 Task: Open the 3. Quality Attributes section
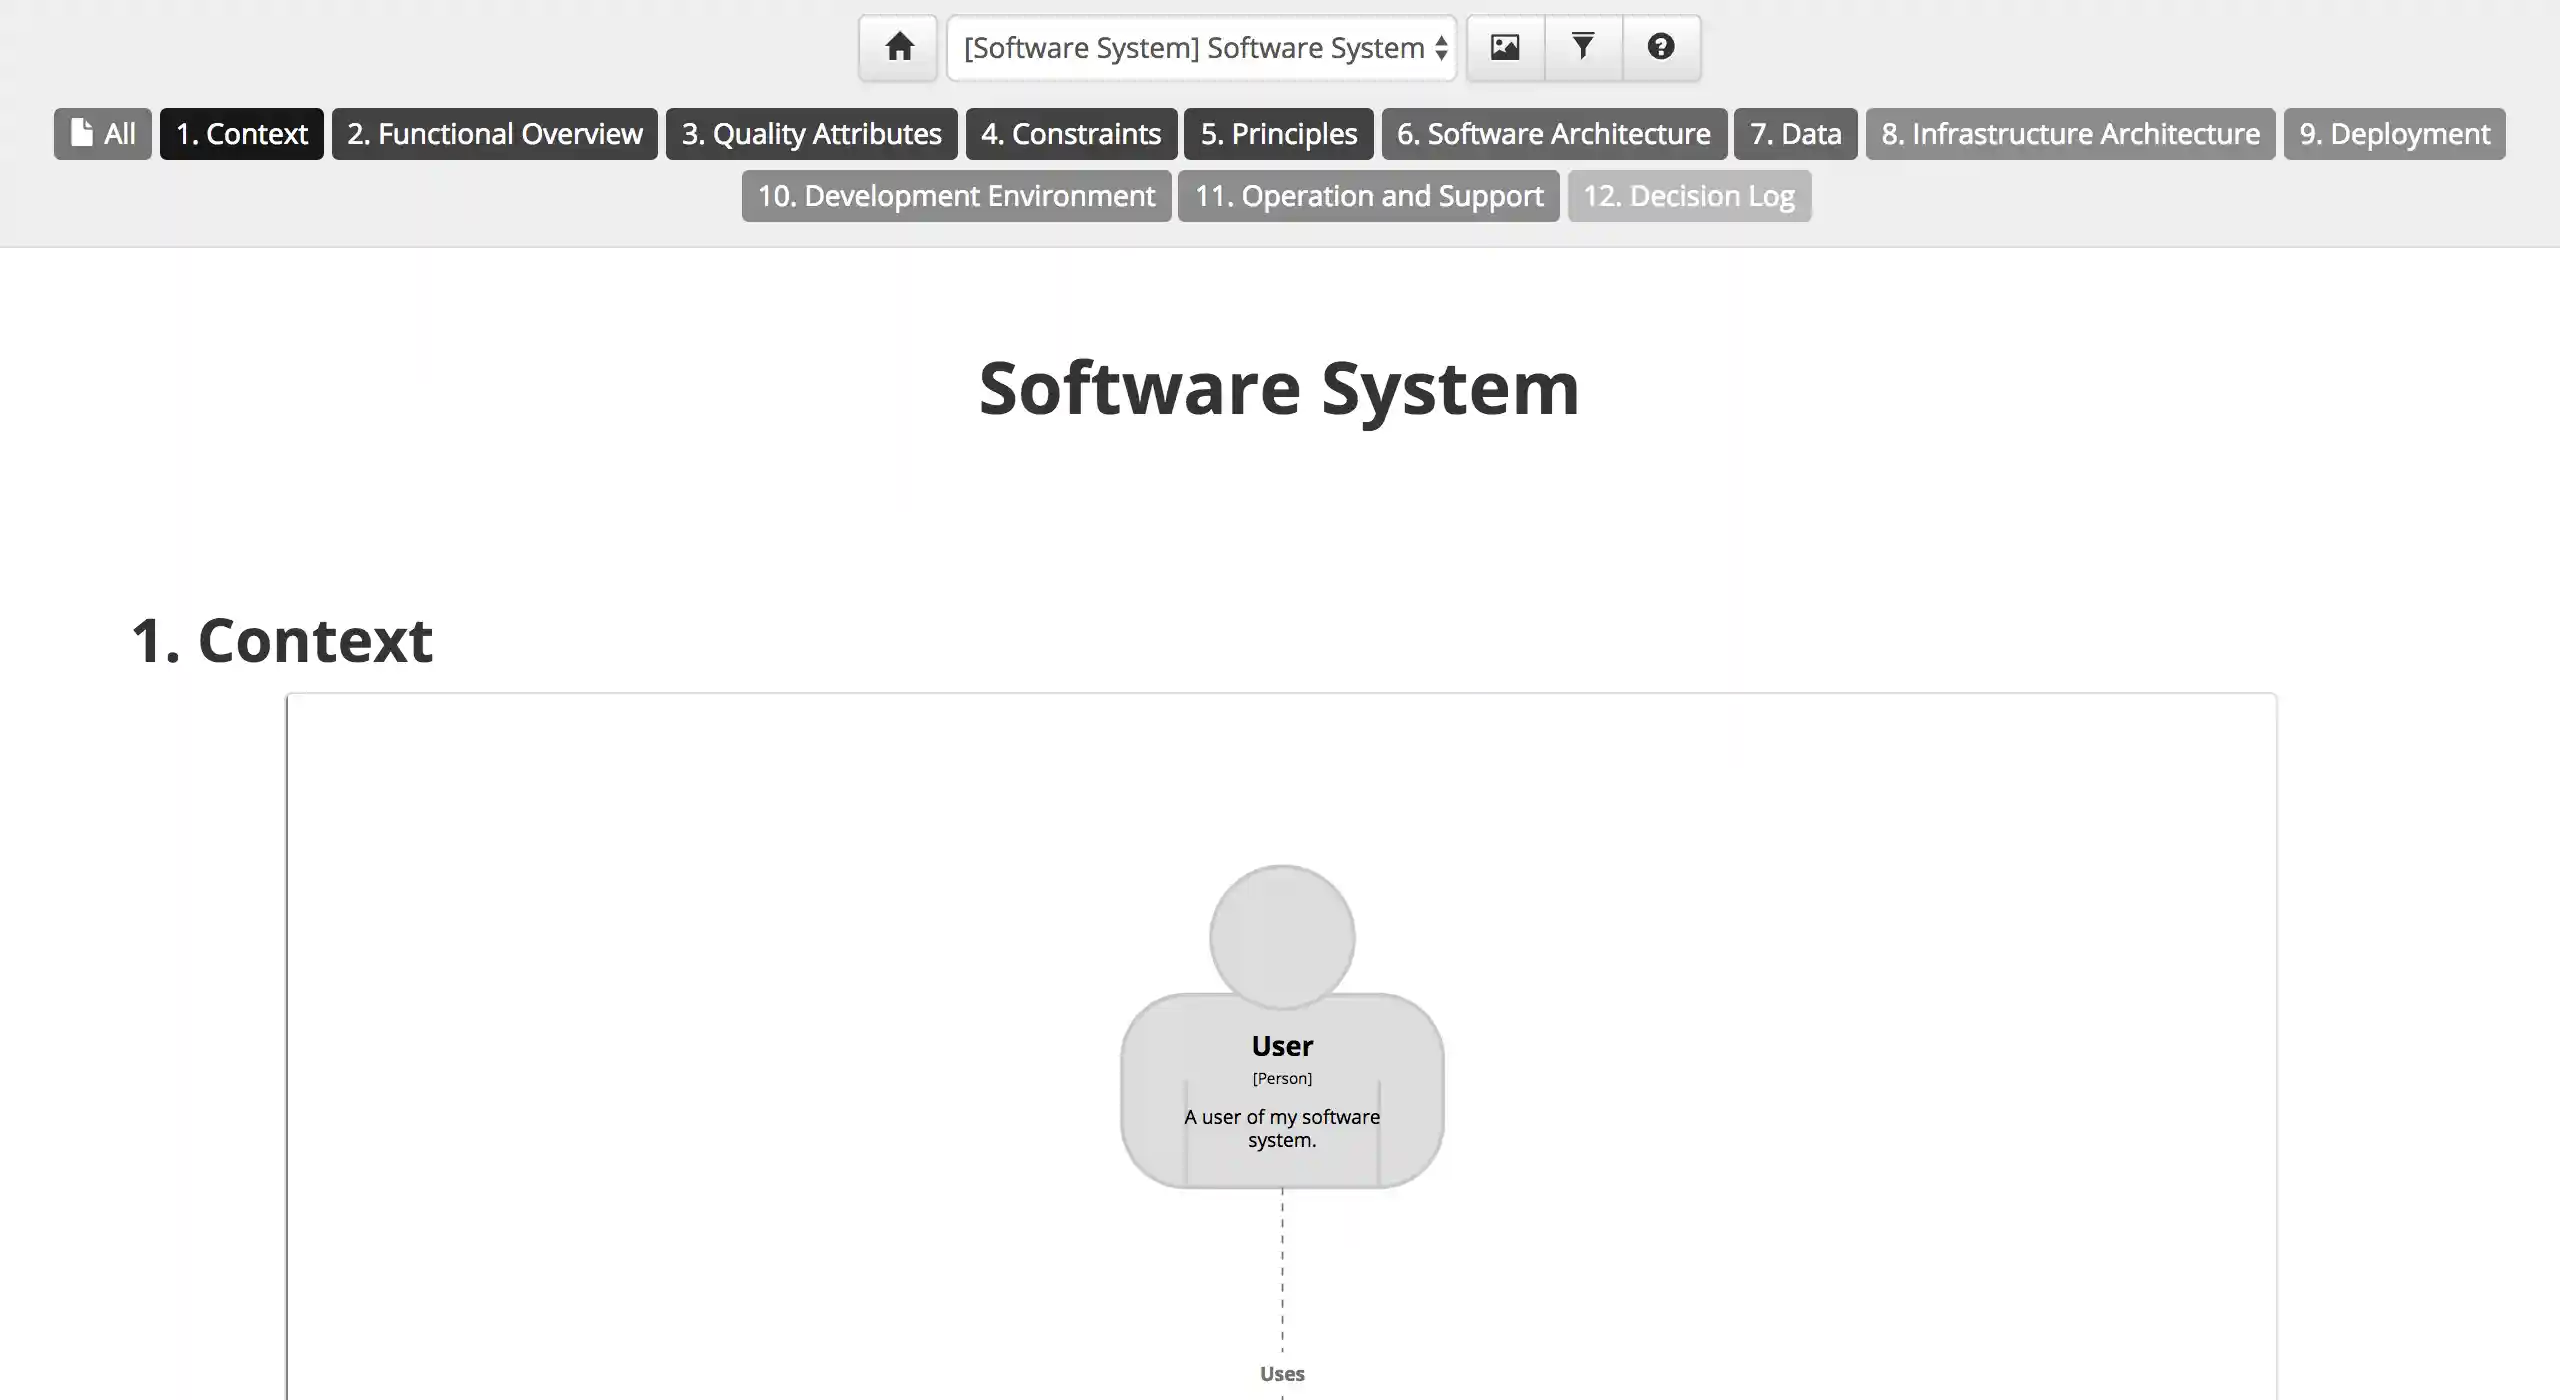[812, 133]
